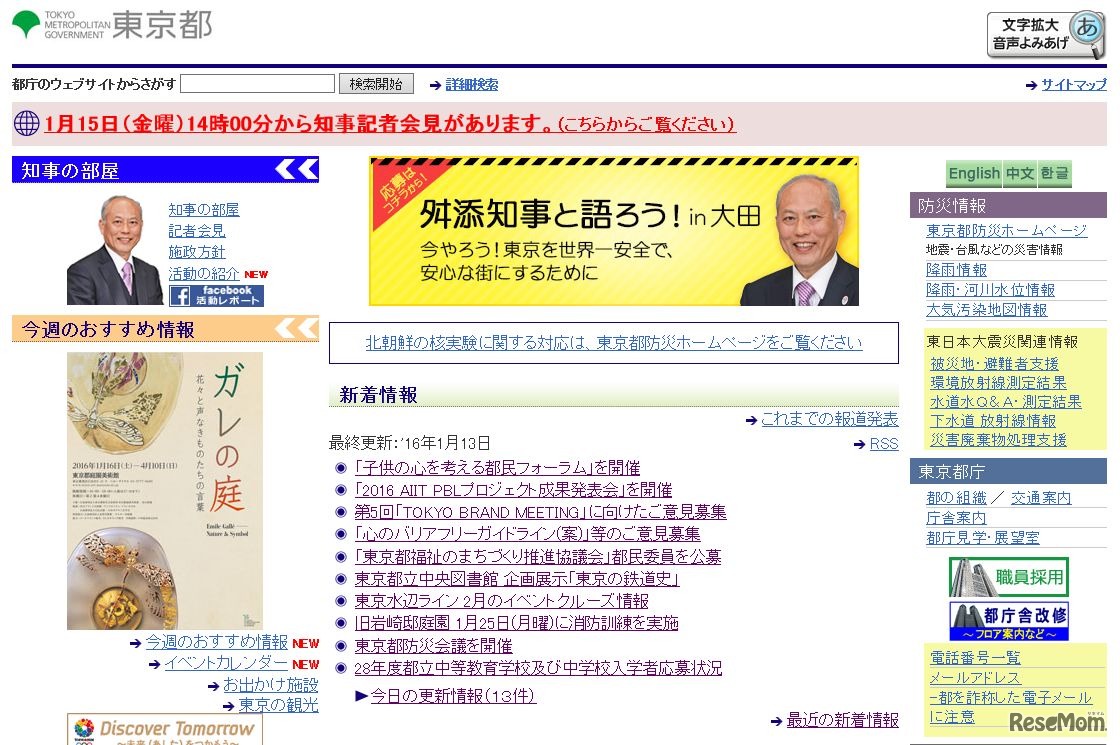The width and height of the screenshot is (1120, 745).
Task: Open the 施政方針 link
Action: tap(196, 251)
